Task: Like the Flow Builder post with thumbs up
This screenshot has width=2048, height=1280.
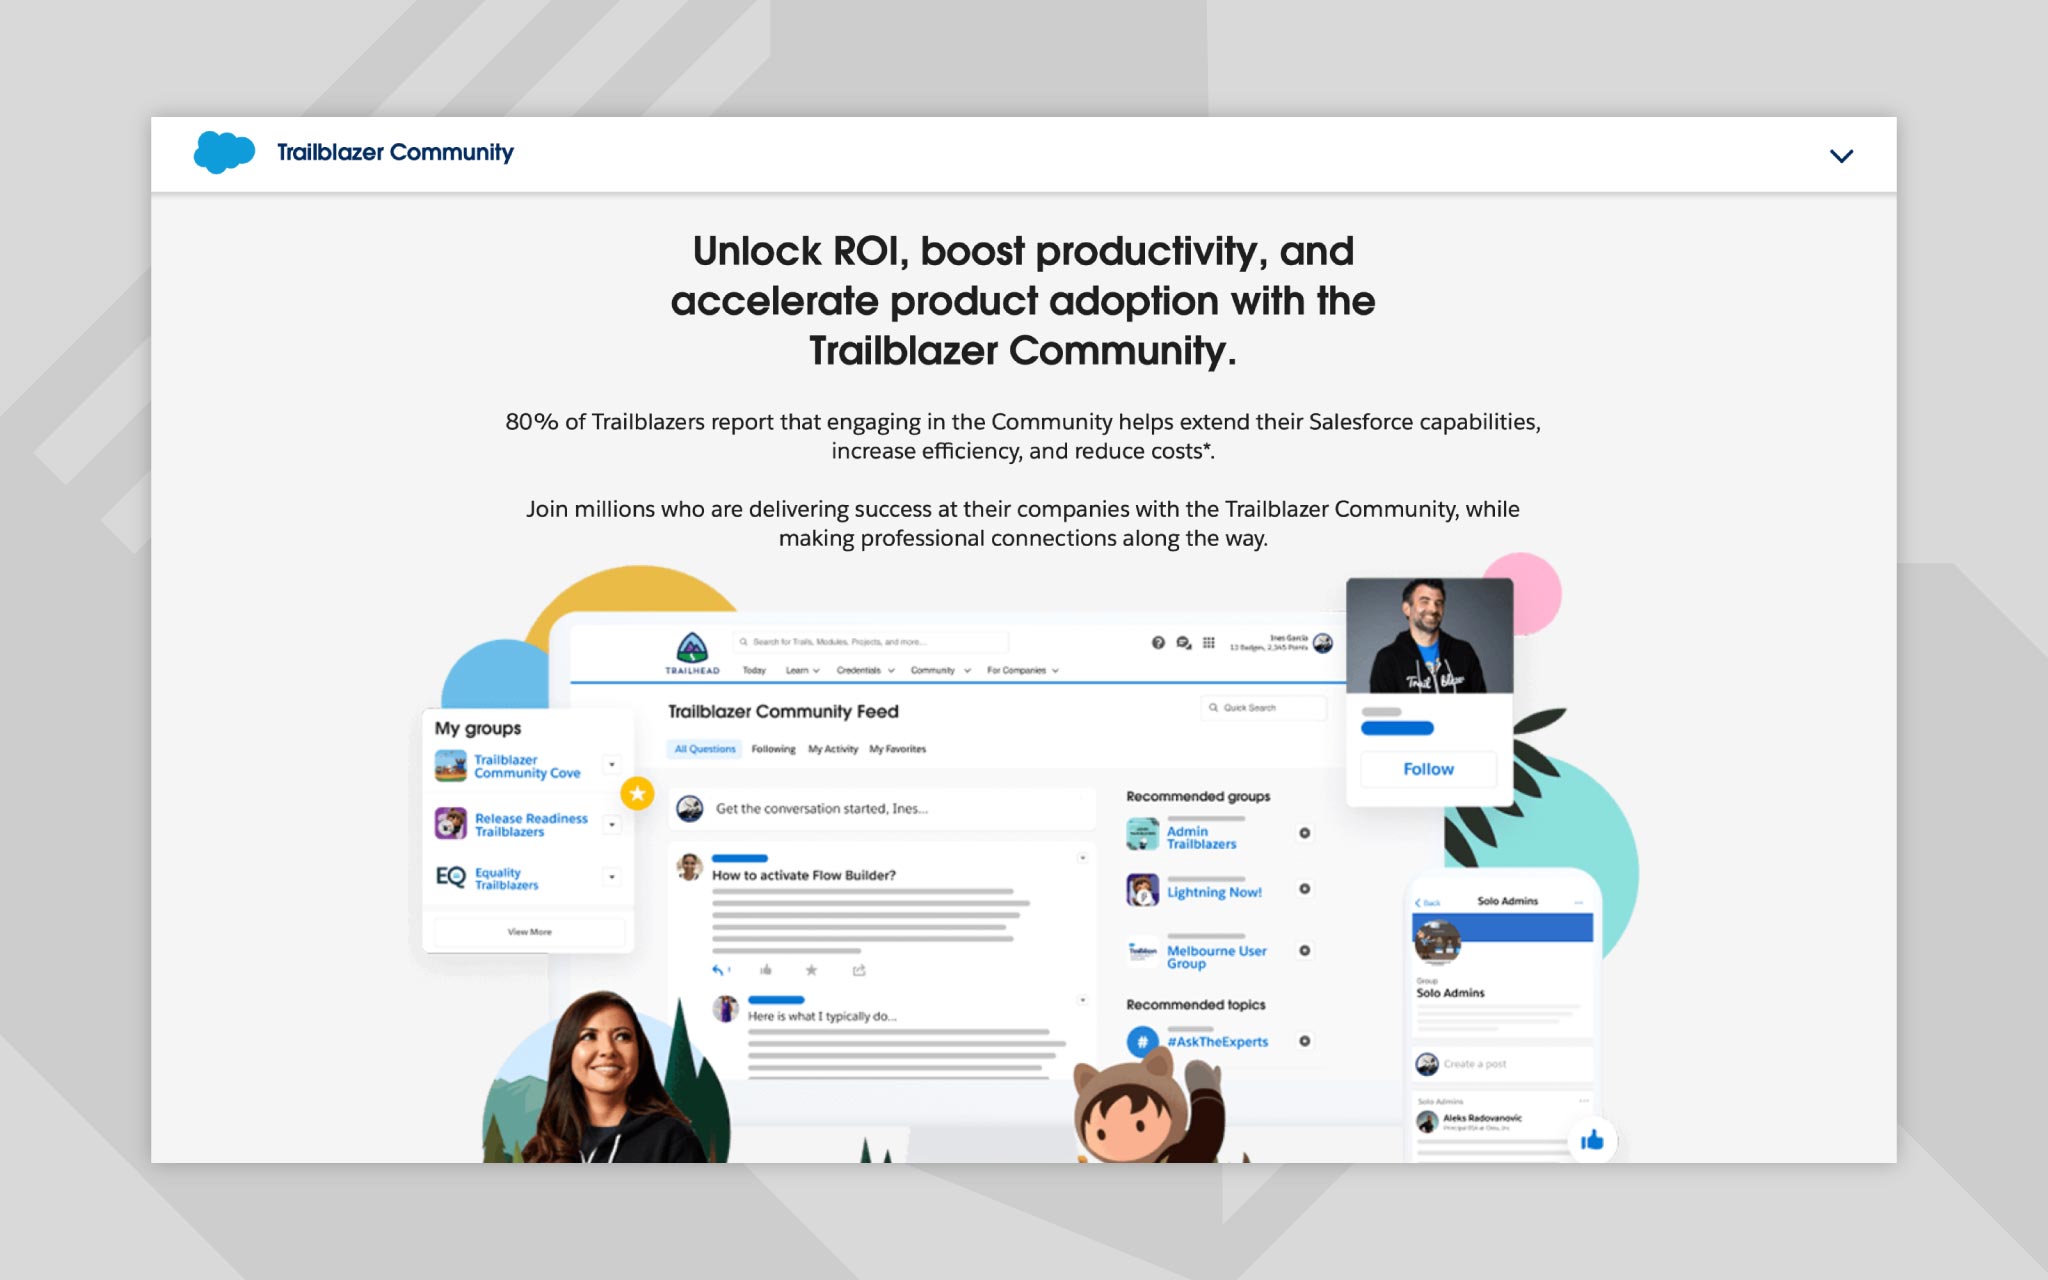Action: (x=766, y=970)
